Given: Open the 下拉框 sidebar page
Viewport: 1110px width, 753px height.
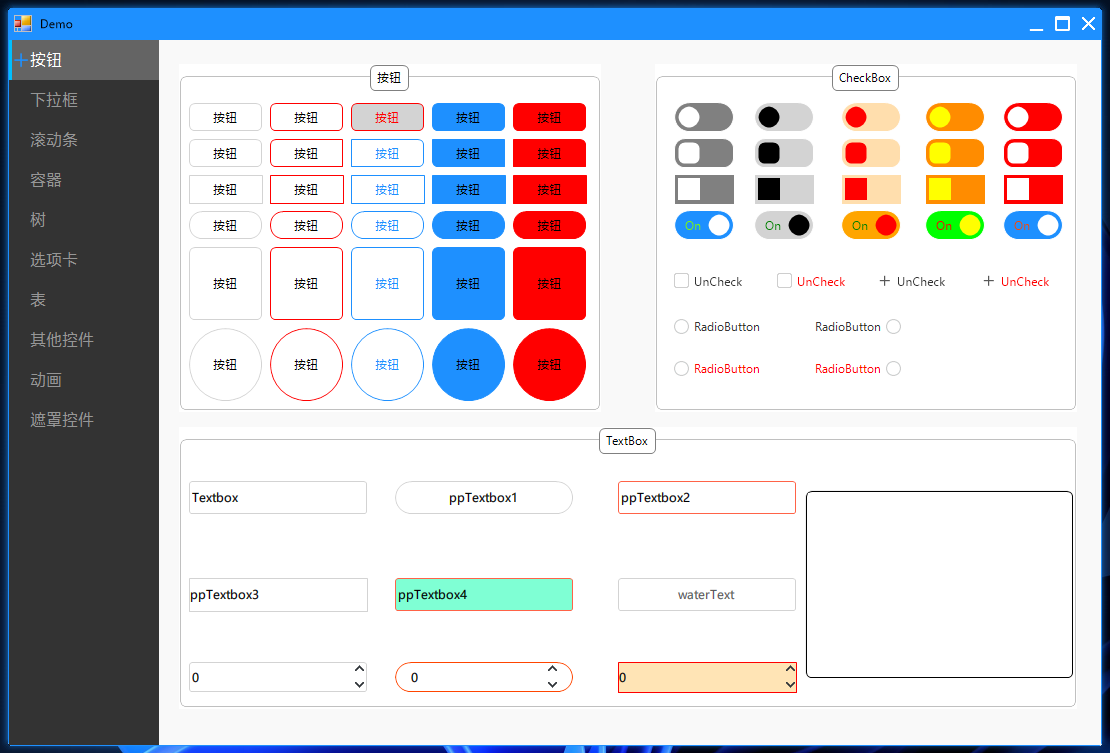Looking at the screenshot, I should point(84,100).
